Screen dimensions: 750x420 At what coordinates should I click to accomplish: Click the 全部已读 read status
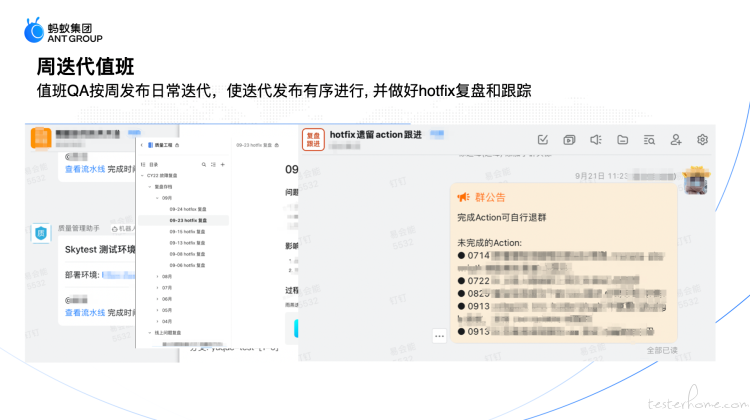pyautogui.click(x=662, y=350)
